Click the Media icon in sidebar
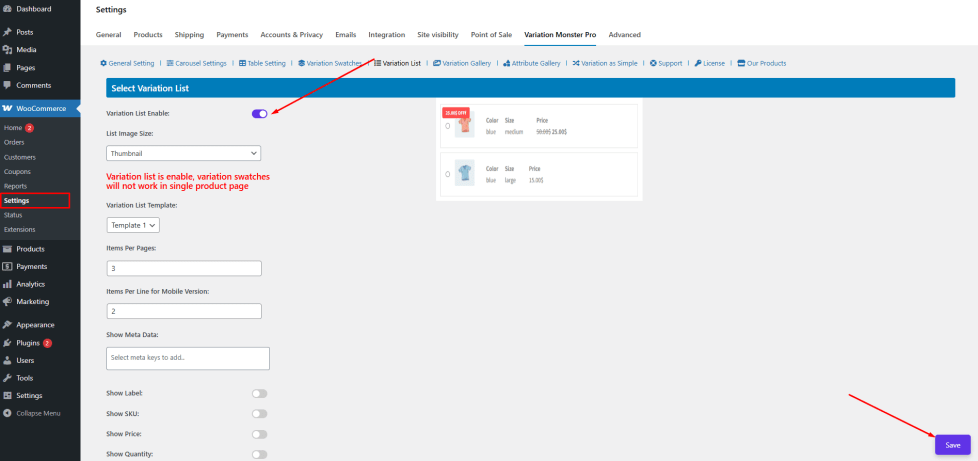The width and height of the screenshot is (978, 461). point(7,50)
